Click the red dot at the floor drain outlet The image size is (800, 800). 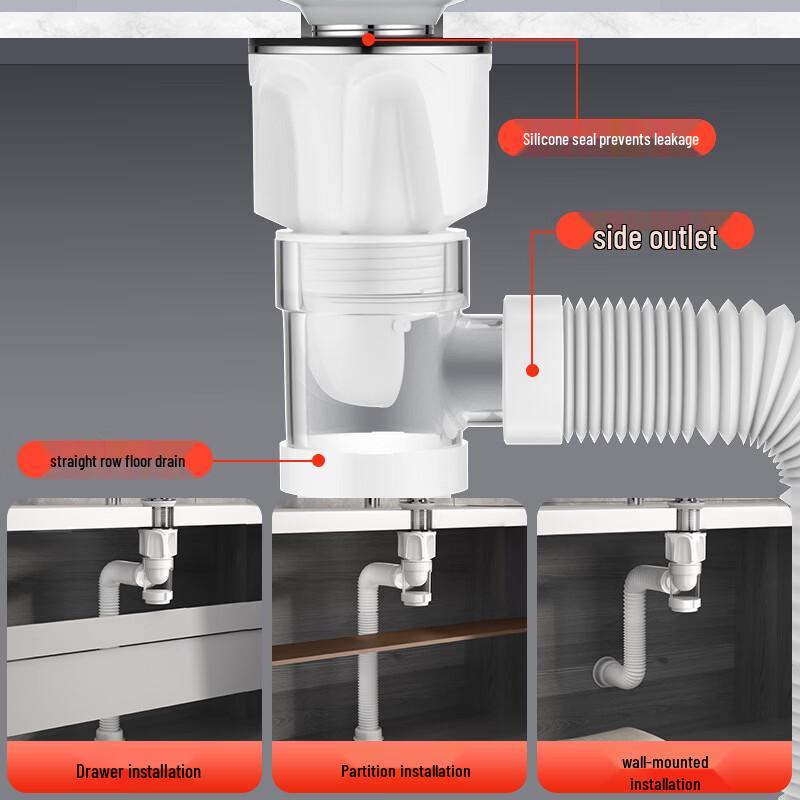pos(319,460)
